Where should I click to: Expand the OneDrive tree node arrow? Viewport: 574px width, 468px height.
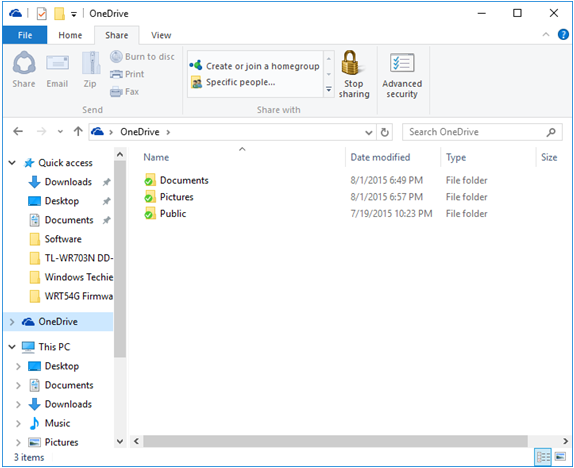(x=12, y=322)
